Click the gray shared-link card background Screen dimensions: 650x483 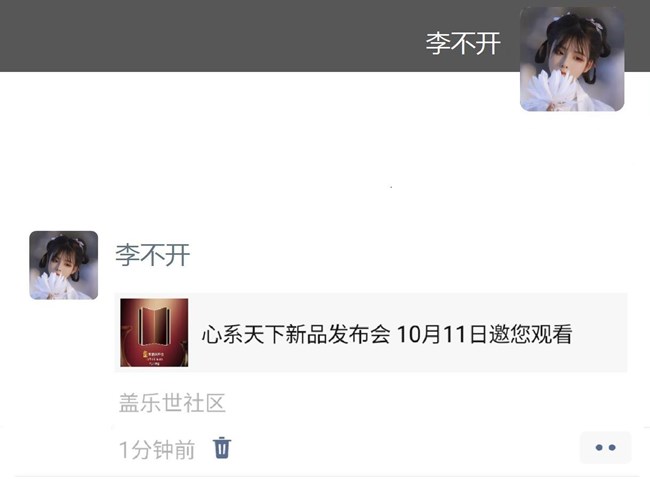[x=371, y=333]
